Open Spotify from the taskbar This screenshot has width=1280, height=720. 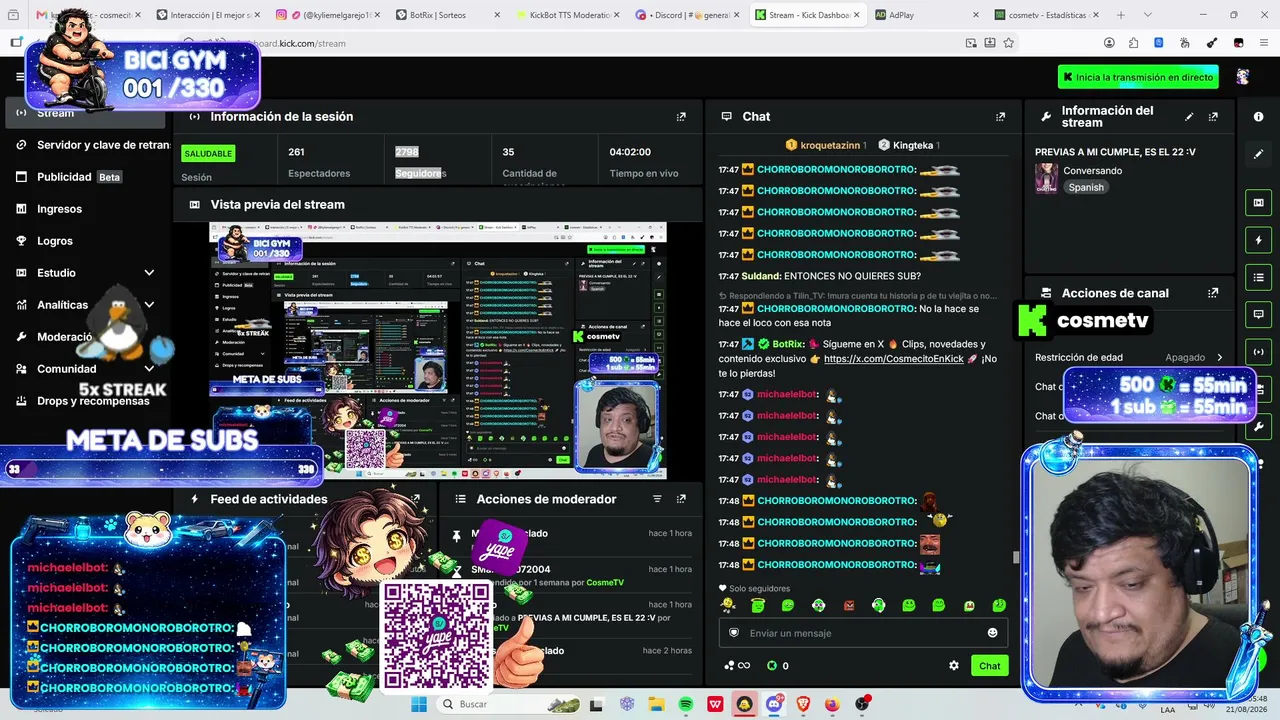click(x=686, y=704)
